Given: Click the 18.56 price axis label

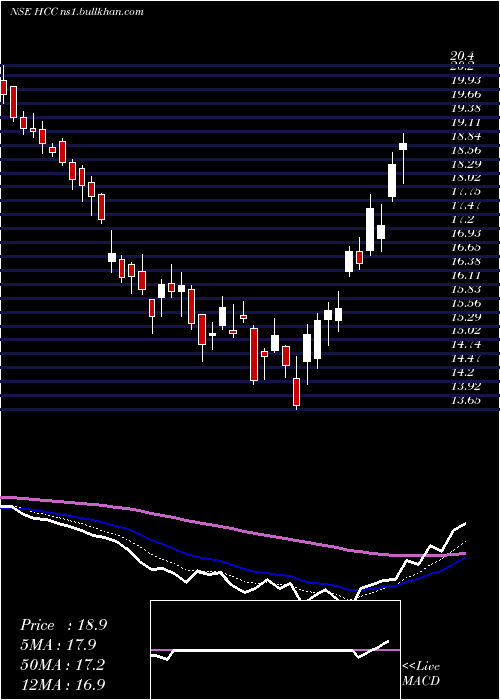Looking at the screenshot, I should point(466,150).
